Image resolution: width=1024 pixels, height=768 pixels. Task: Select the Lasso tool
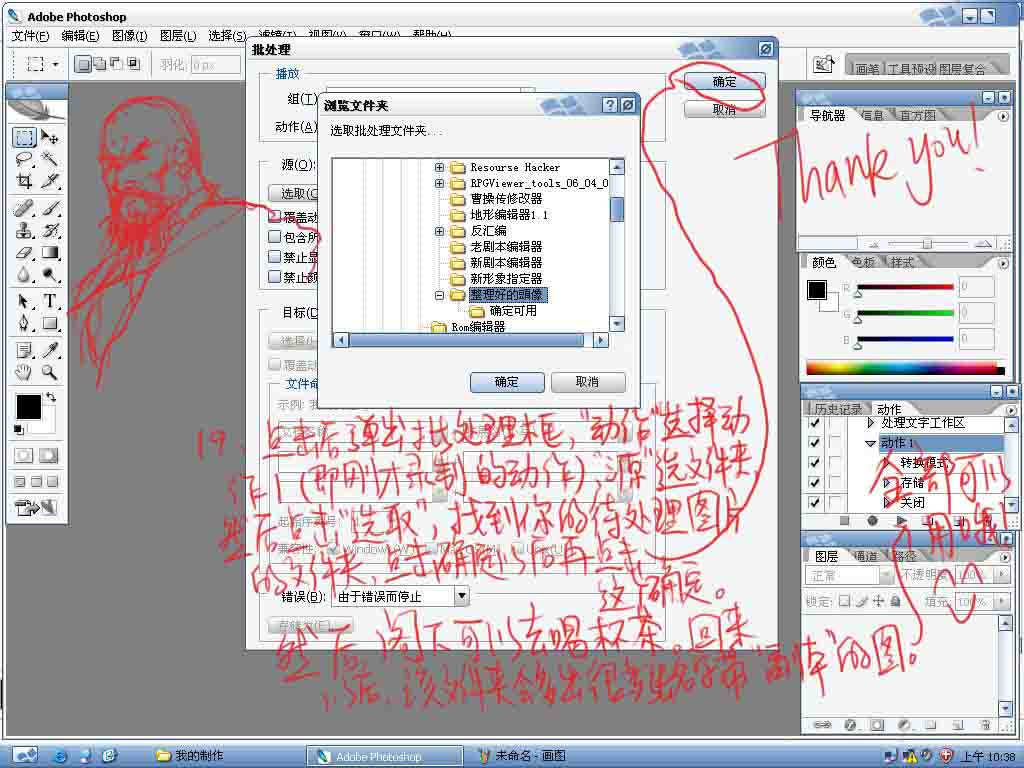24,159
